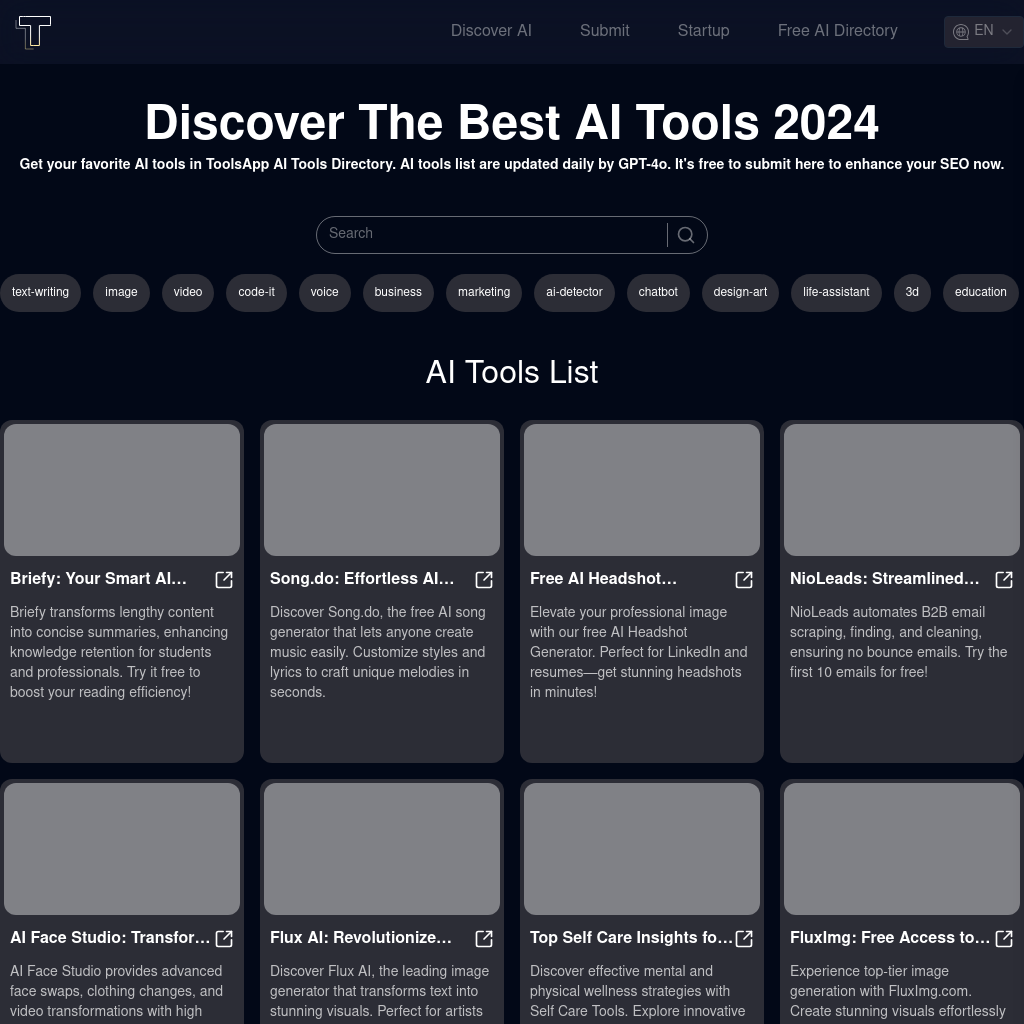Open Free AI Headshot external link icon
This screenshot has height=1024, width=1024.
pos(744,580)
